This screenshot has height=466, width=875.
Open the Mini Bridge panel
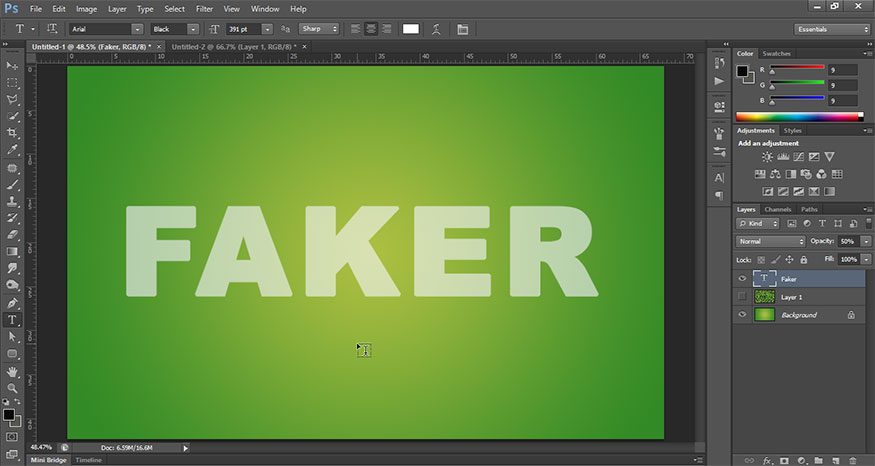(48, 460)
